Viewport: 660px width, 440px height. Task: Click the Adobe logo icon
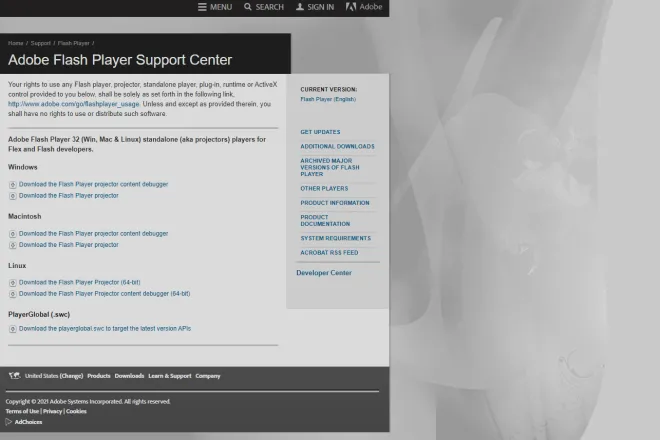point(351,7)
